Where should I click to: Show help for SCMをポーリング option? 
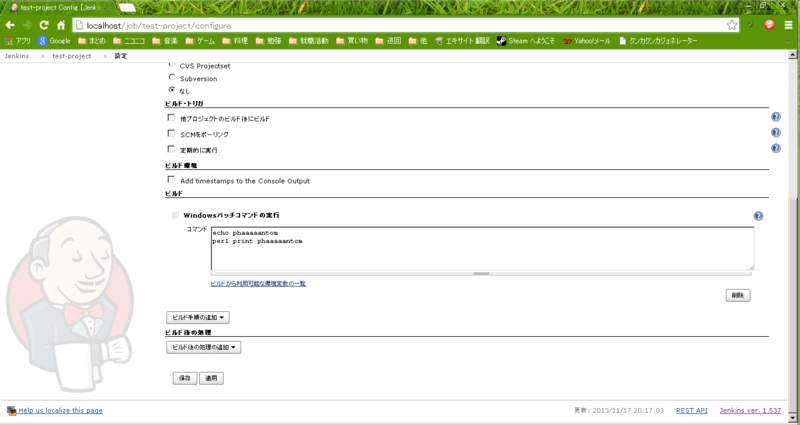[x=776, y=133]
